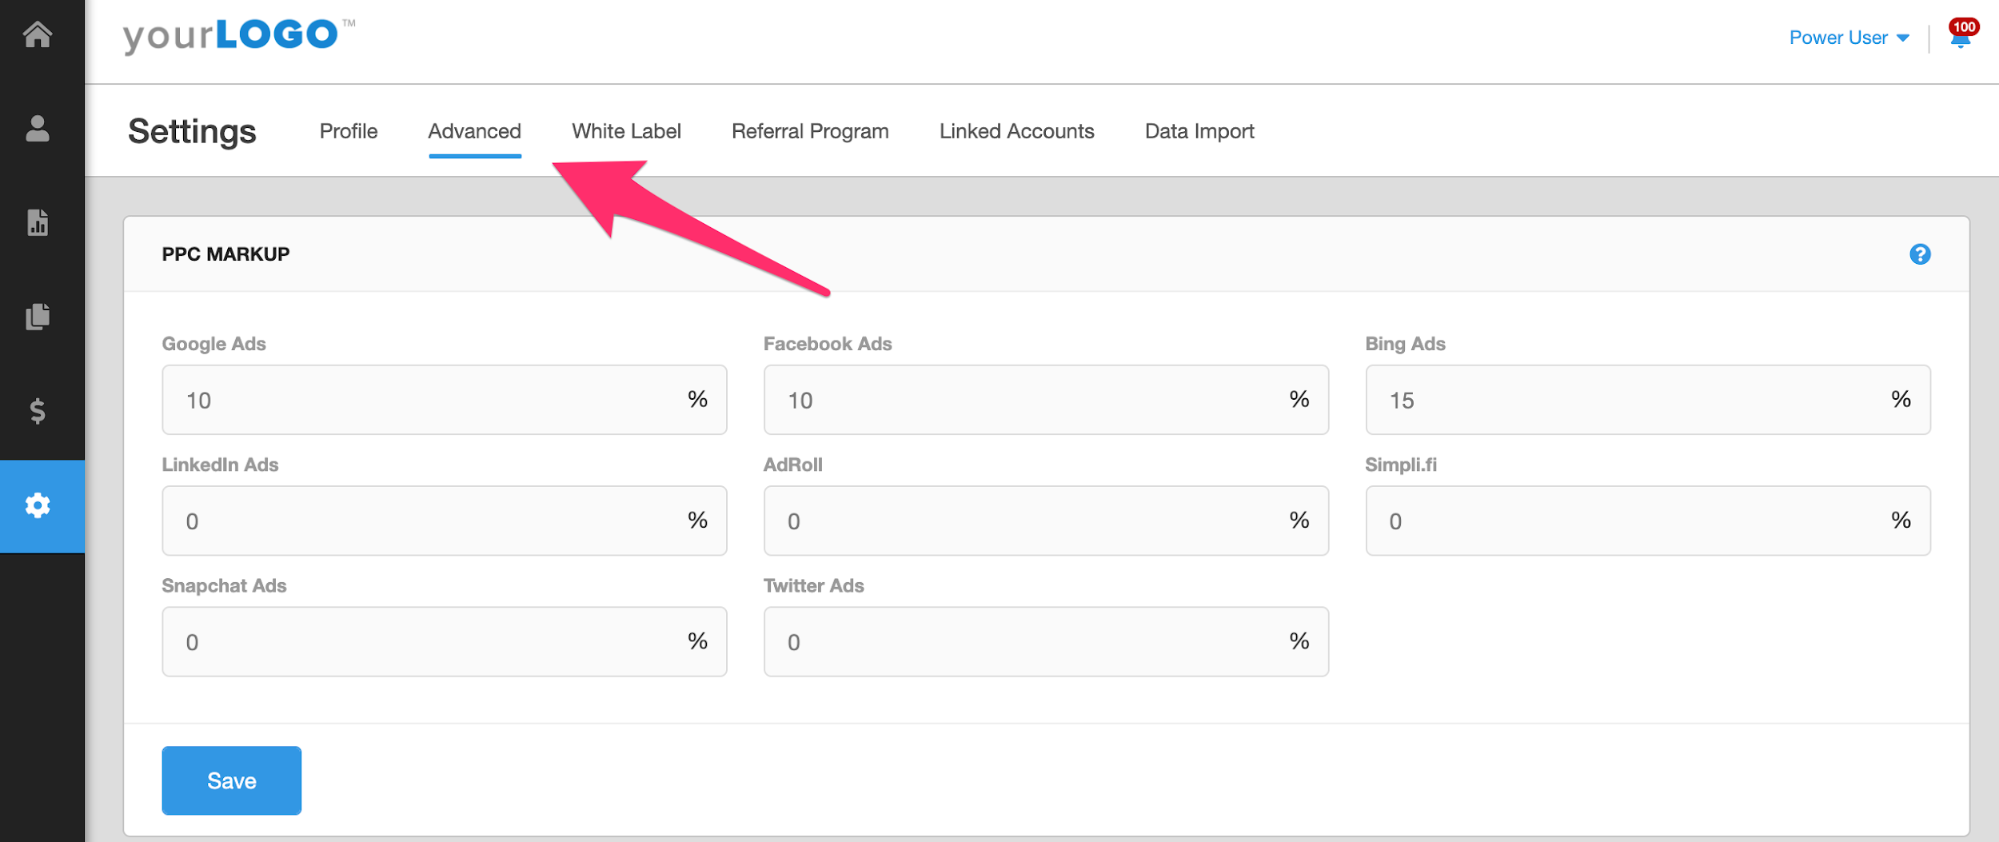Open the Data Import tab
Image resolution: width=1999 pixels, height=842 pixels.
click(x=1199, y=131)
